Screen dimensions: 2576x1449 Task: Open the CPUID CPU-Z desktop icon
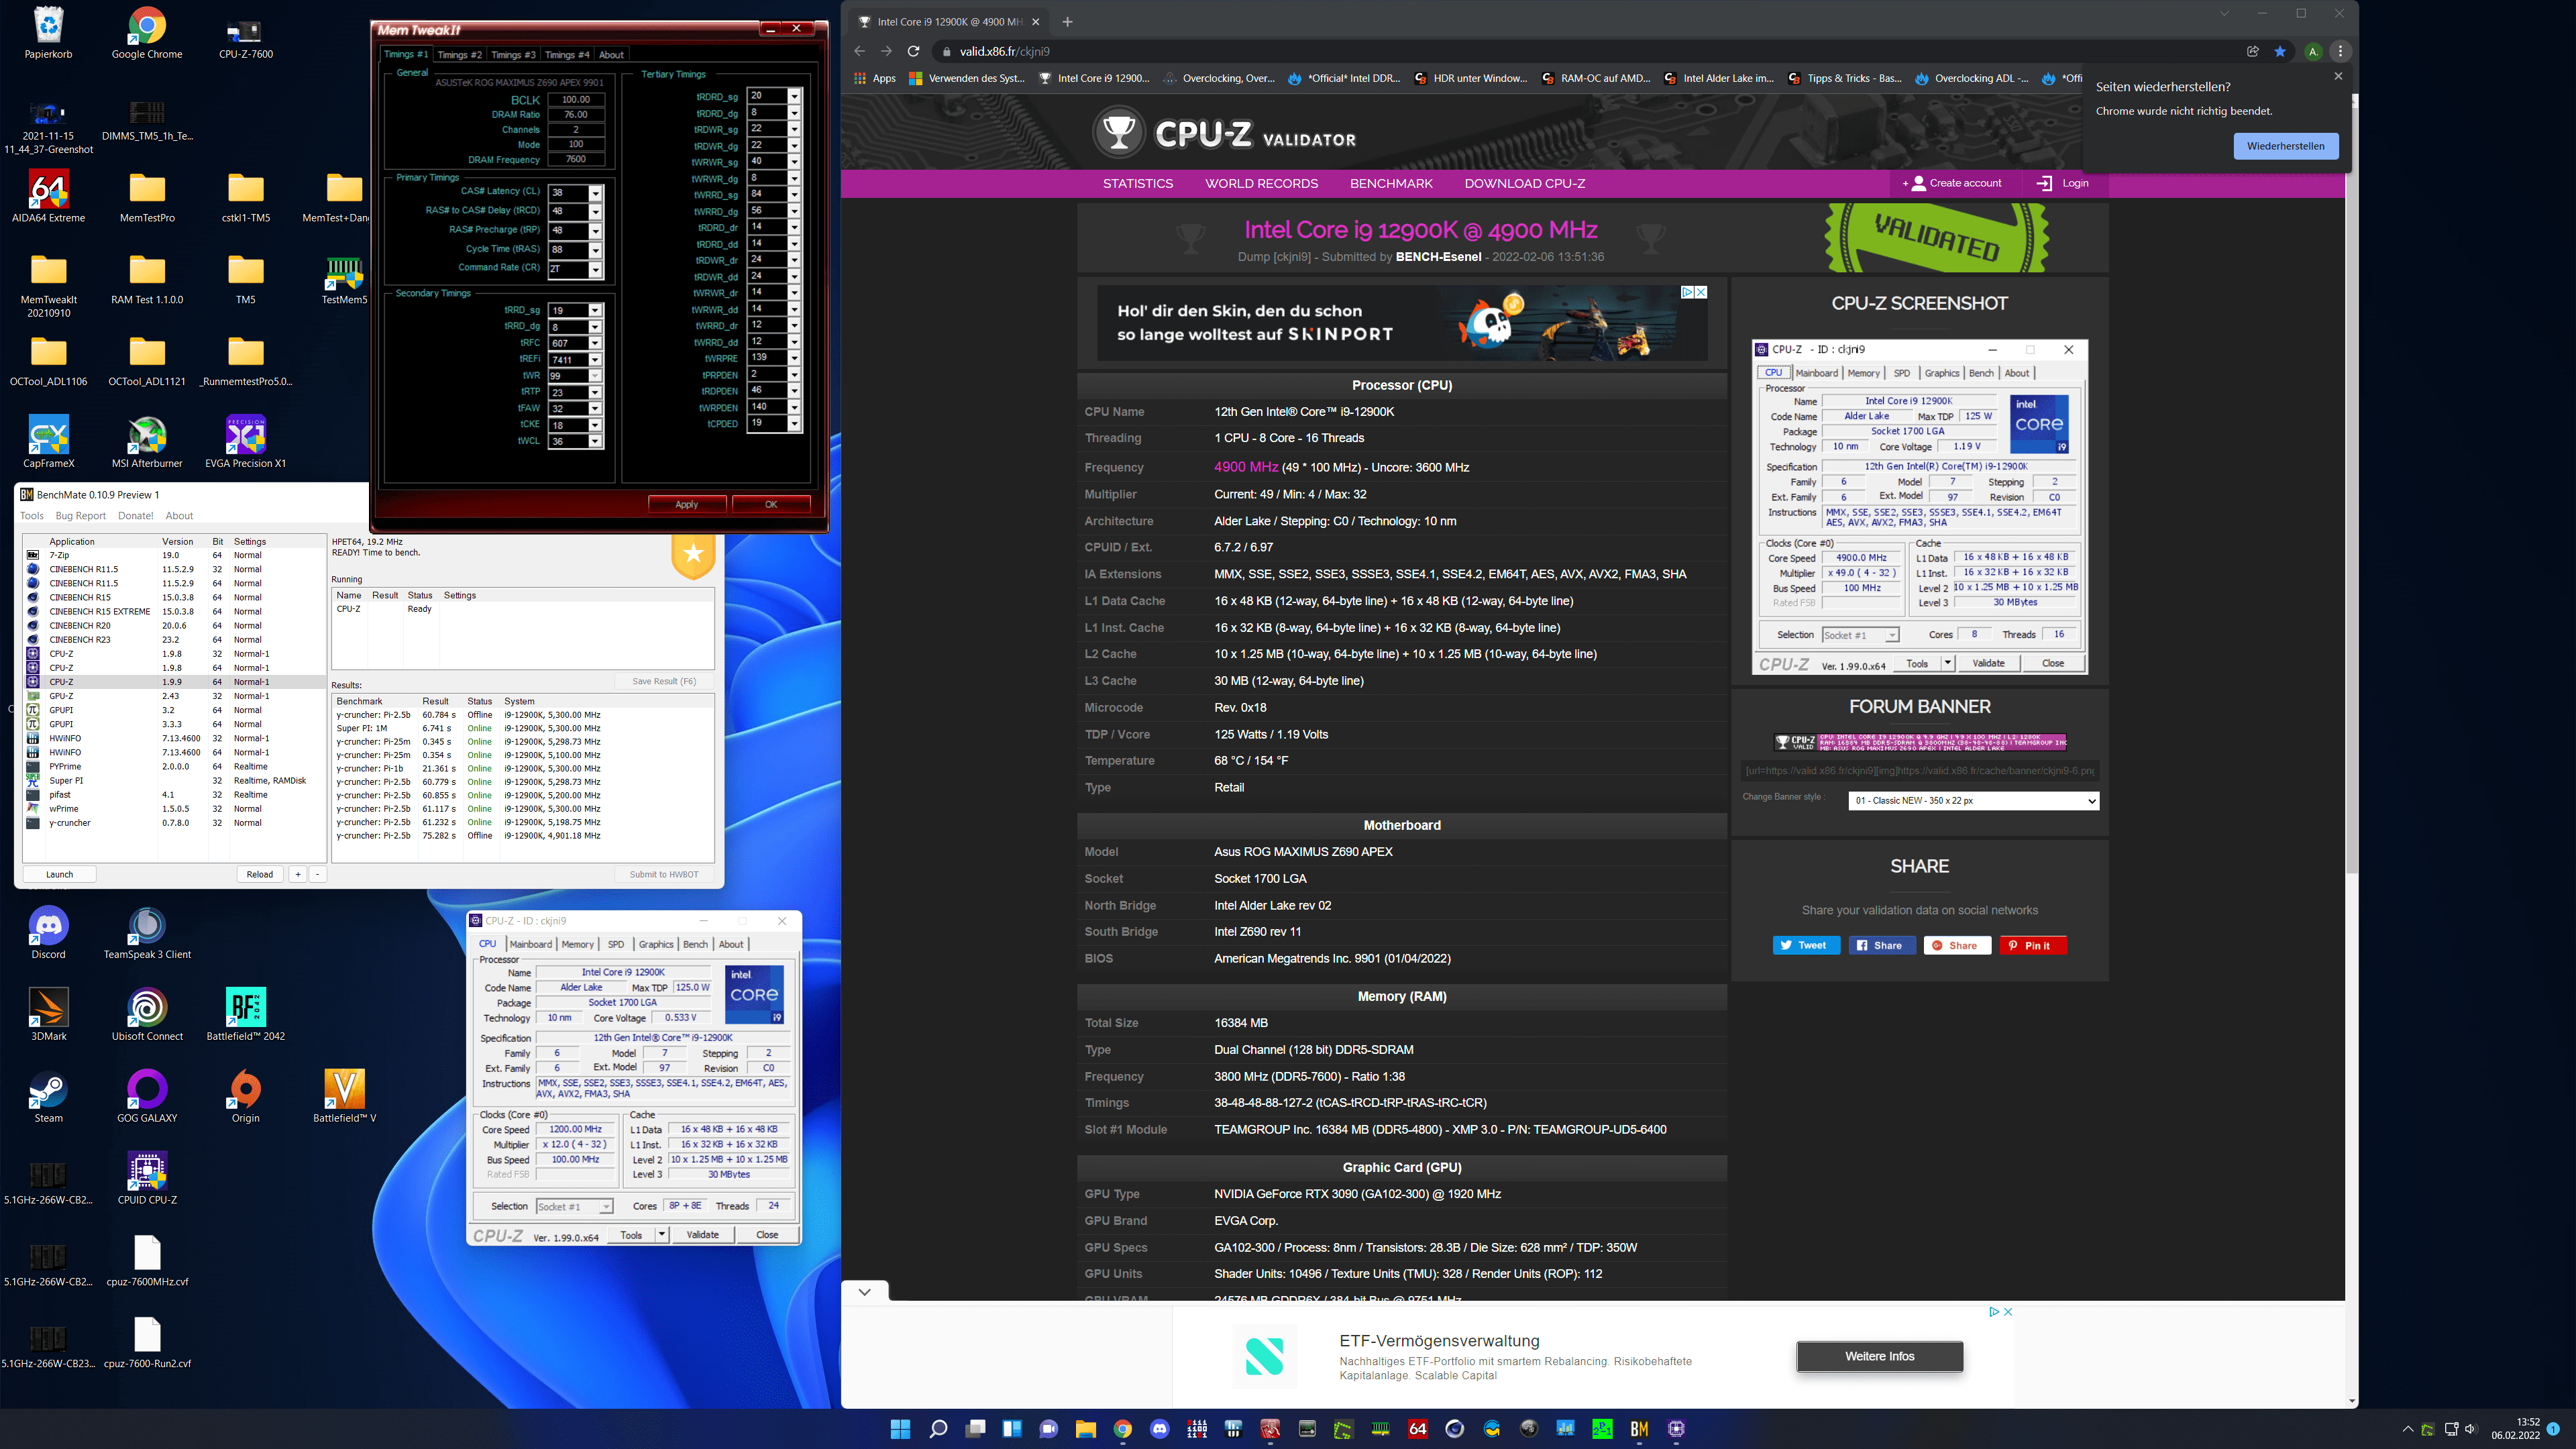[147, 1178]
